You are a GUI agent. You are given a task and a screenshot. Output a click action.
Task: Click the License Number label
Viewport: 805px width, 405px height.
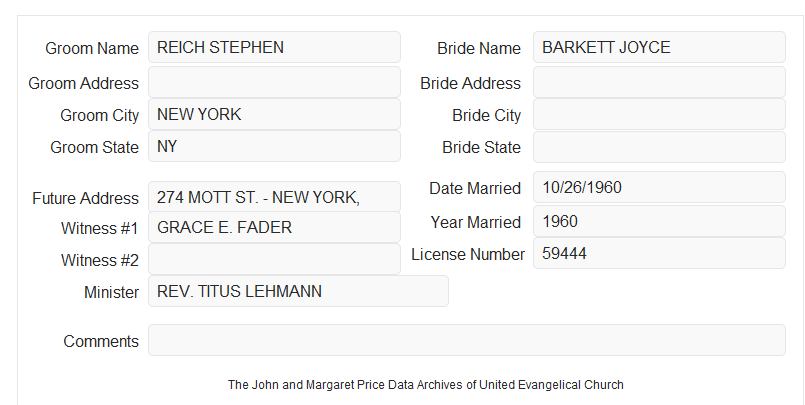pyautogui.click(x=468, y=255)
